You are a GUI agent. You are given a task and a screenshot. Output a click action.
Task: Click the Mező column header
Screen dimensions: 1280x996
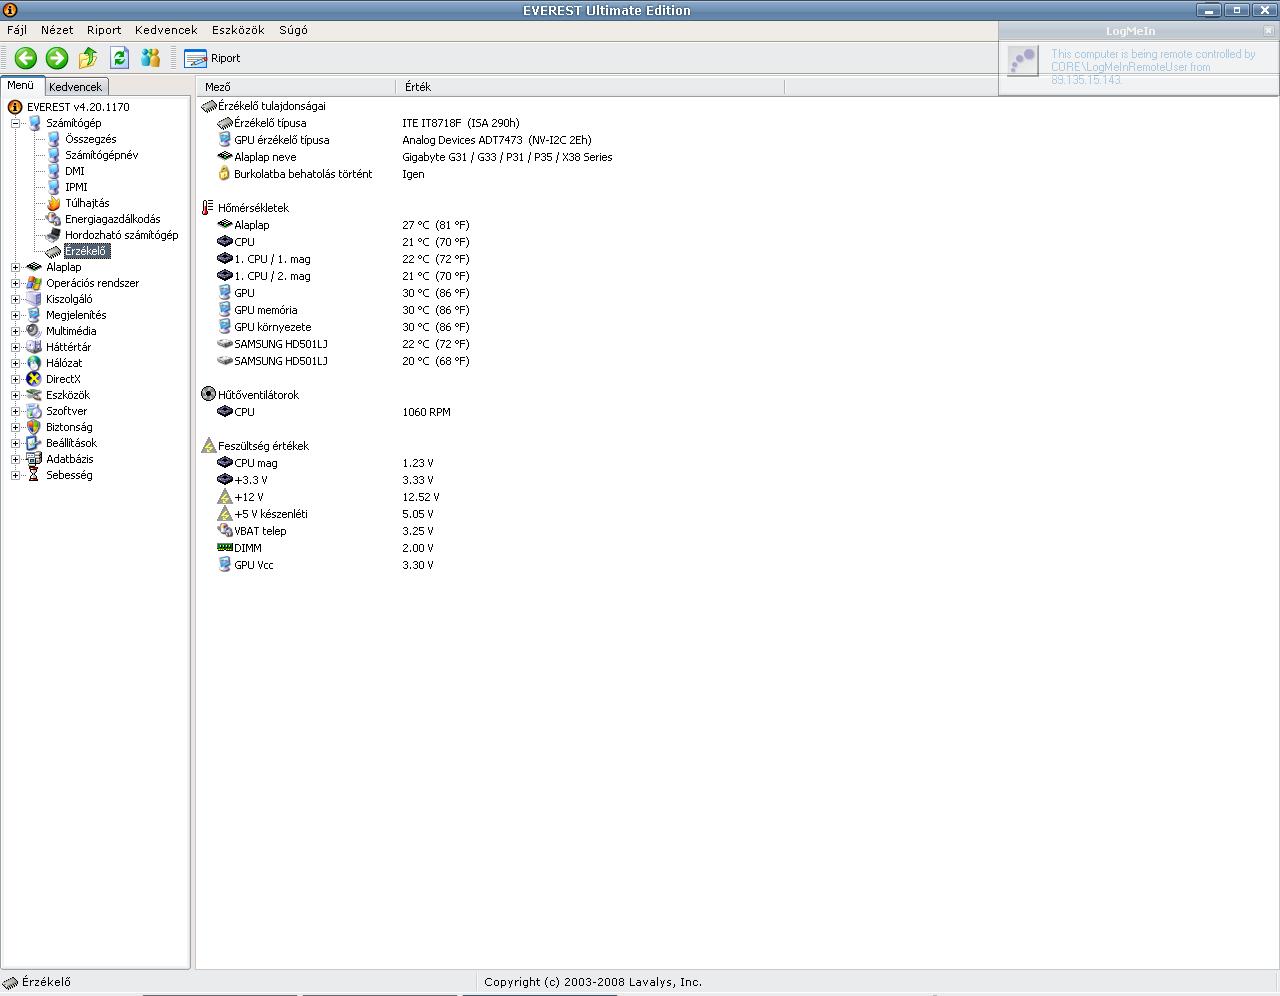click(296, 87)
